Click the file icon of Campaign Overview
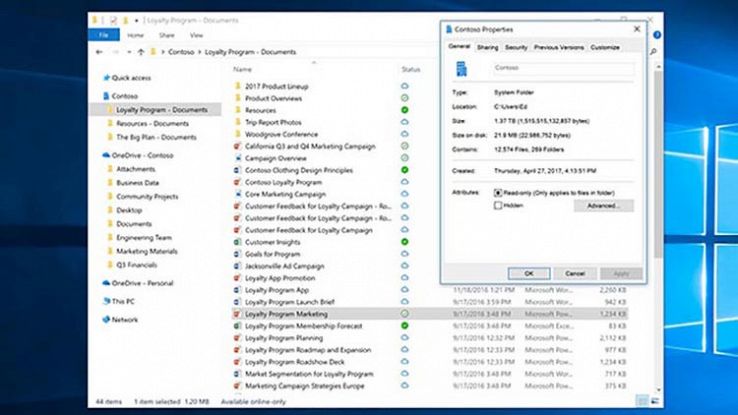This screenshot has width=738, height=415. (x=238, y=158)
